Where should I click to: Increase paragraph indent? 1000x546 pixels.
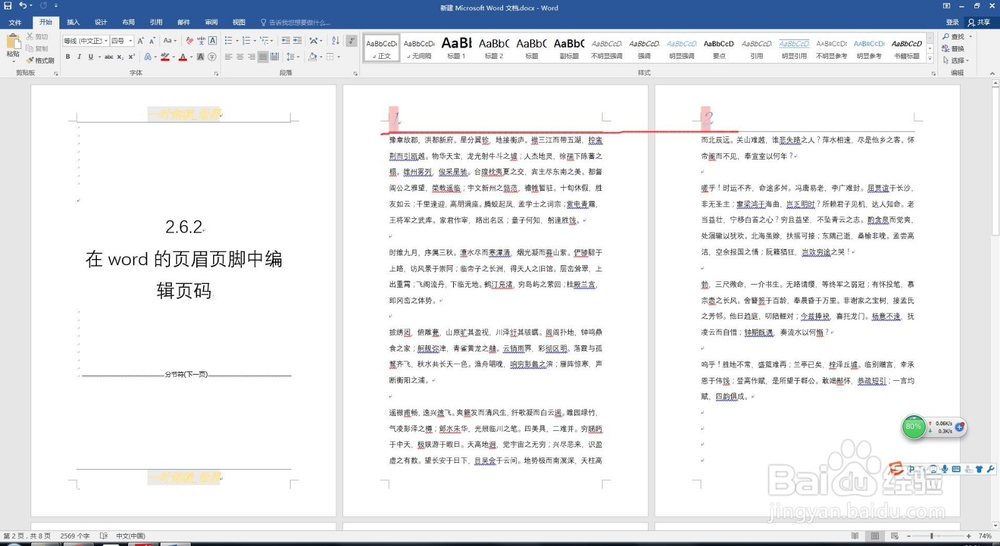[297, 40]
